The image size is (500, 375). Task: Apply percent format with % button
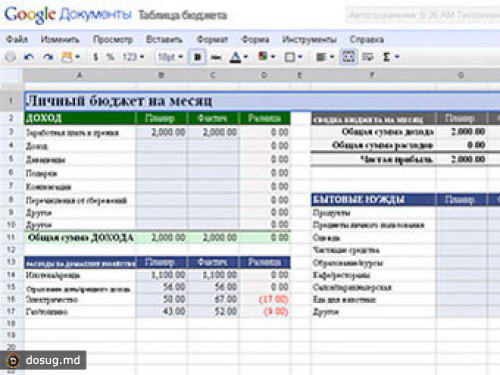(110, 57)
